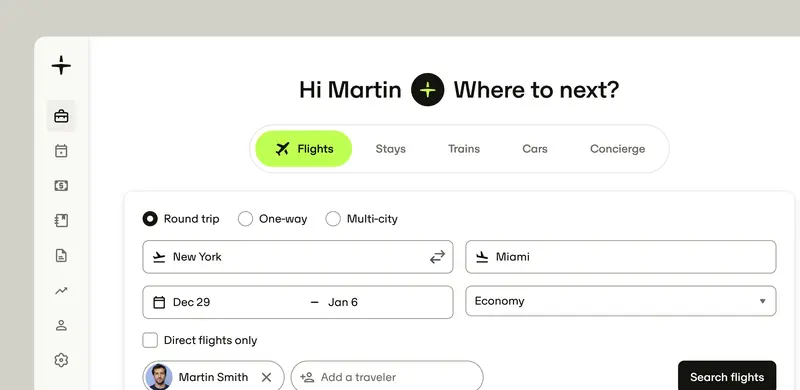This screenshot has width=800, height=390.
Task: Open the settings gear in sidebar
Action: pyautogui.click(x=61, y=360)
